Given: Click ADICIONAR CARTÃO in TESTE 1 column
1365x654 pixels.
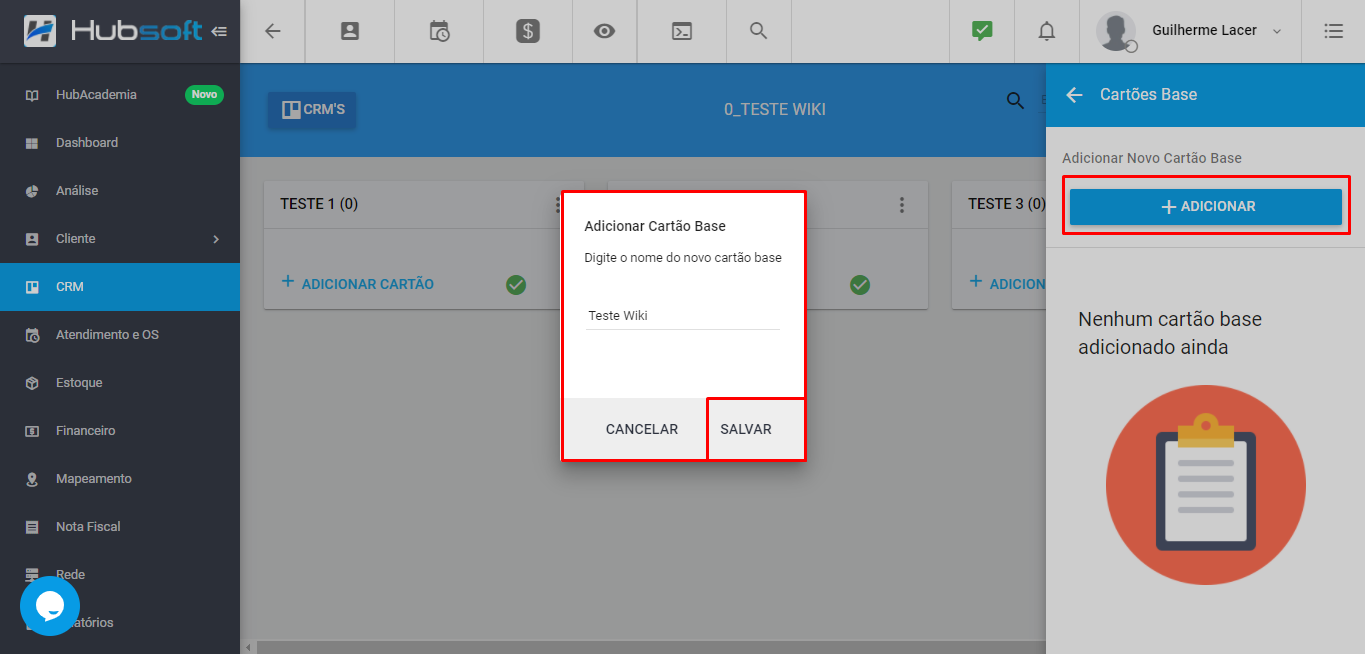Looking at the screenshot, I should click(358, 283).
